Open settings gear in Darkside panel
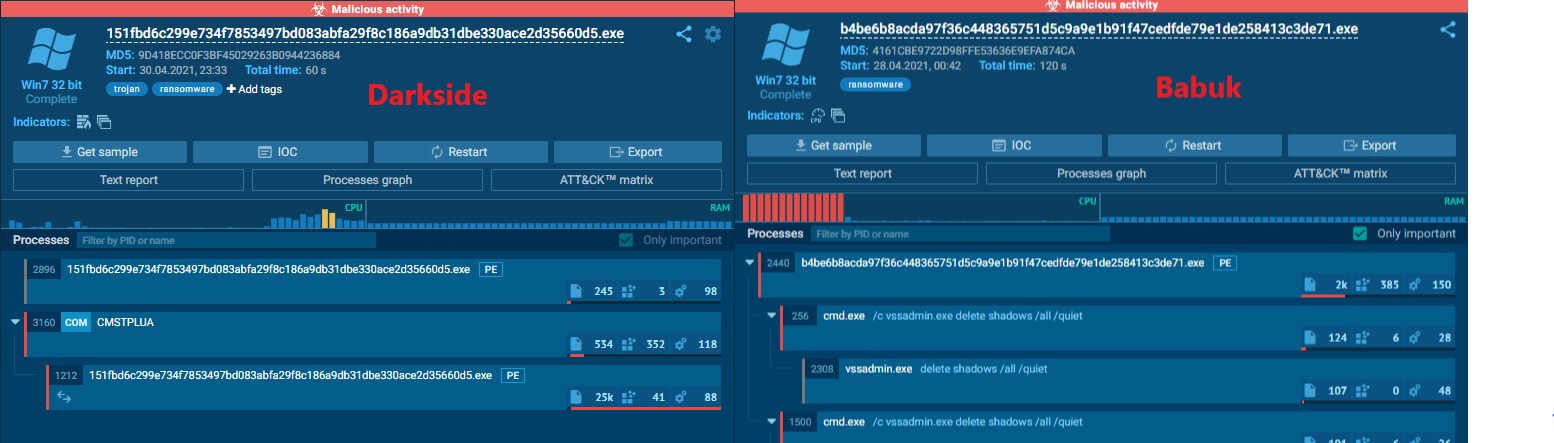 pyautogui.click(x=713, y=34)
